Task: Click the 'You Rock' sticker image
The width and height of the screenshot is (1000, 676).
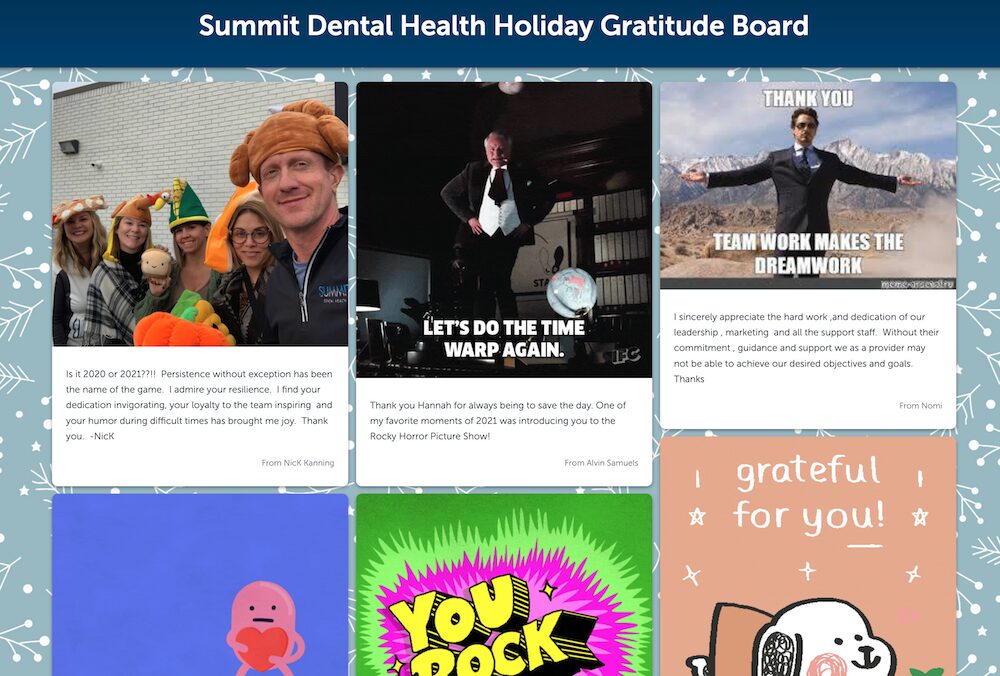Action: click(x=504, y=585)
